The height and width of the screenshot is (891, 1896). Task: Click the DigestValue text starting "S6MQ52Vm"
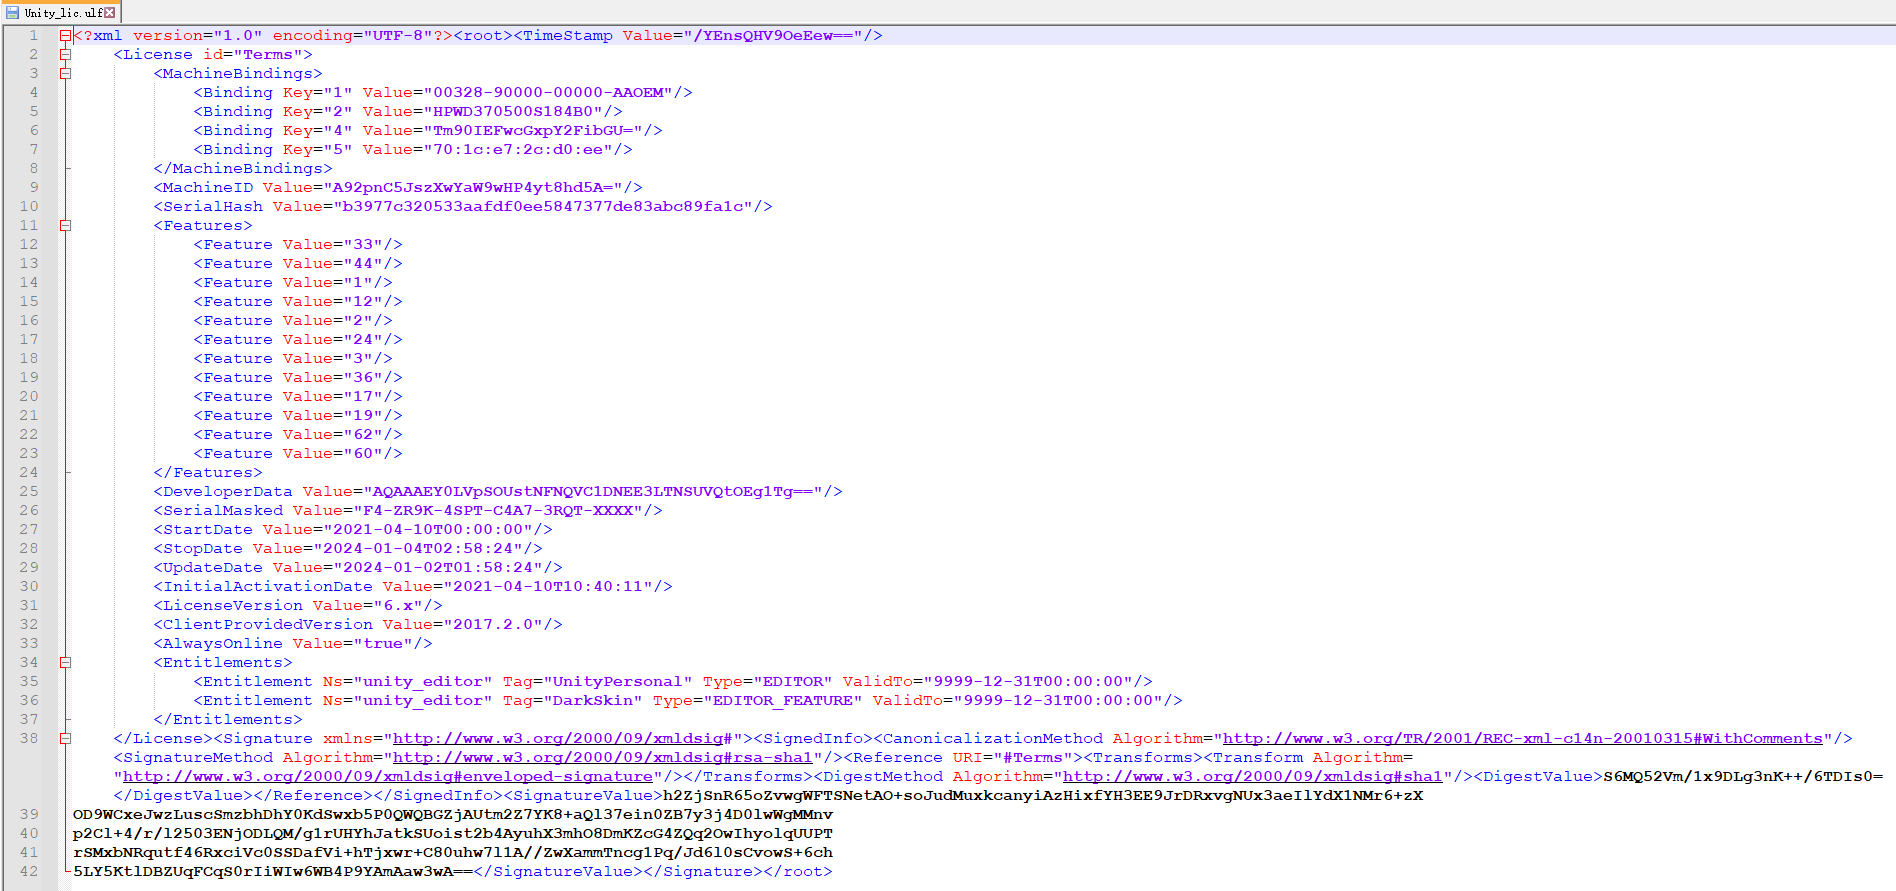[1743, 776]
